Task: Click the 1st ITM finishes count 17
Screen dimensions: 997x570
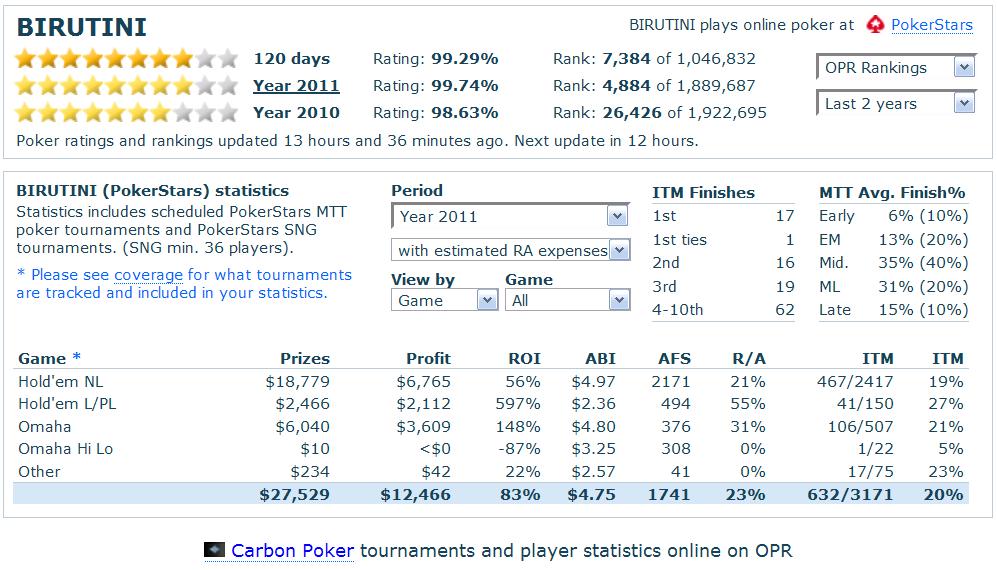Action: click(x=785, y=216)
